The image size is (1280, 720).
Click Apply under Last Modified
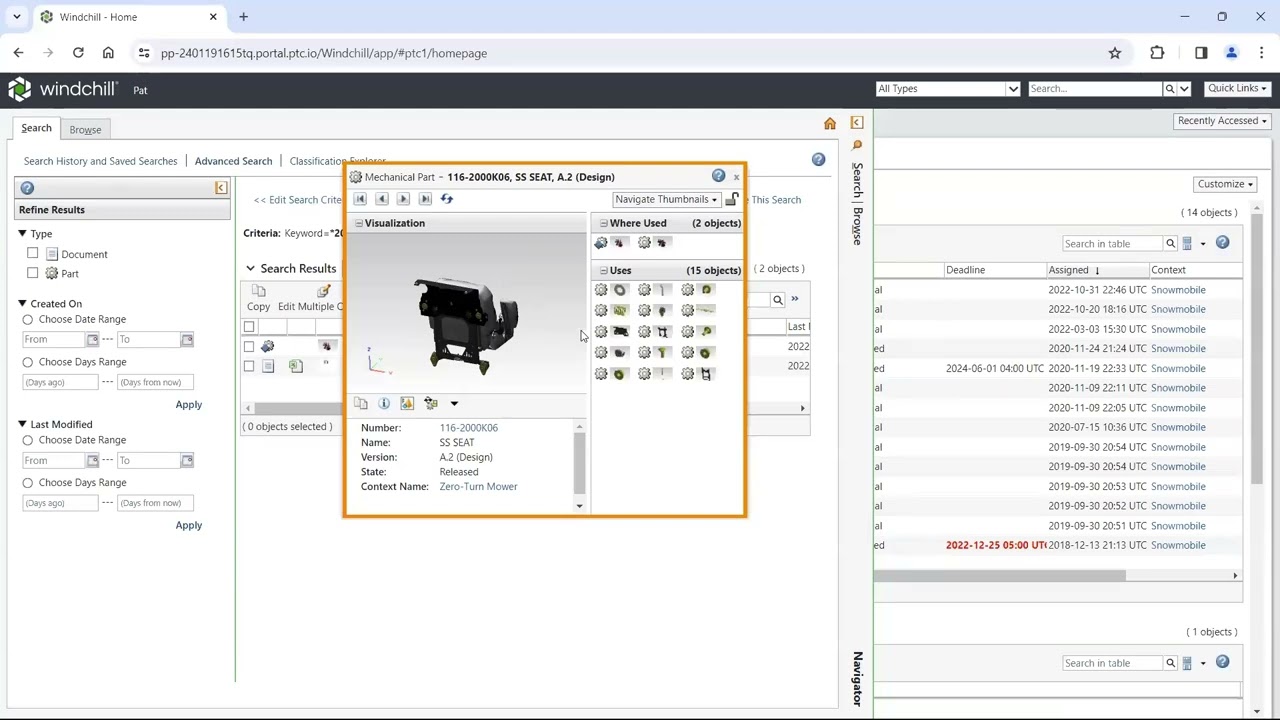click(x=188, y=525)
